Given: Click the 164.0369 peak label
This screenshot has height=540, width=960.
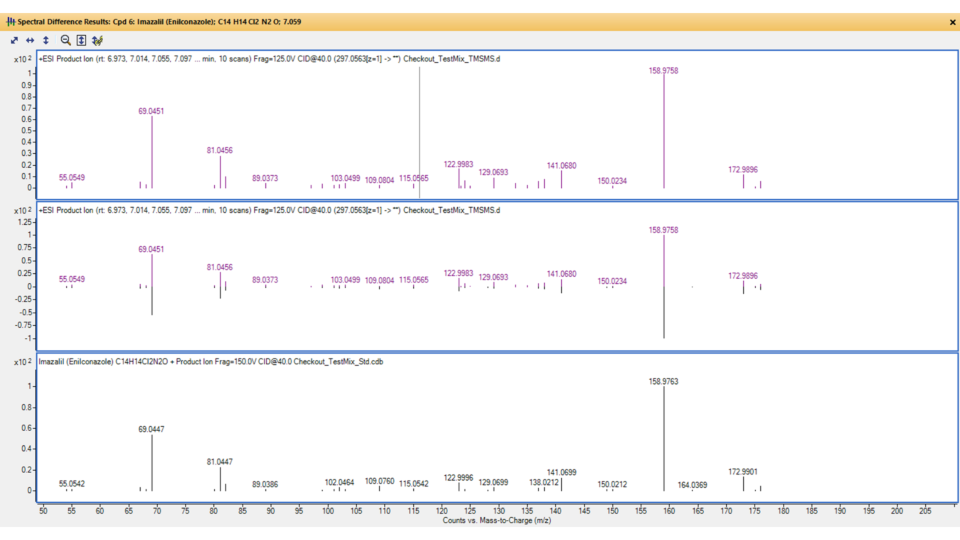Looking at the screenshot, I should point(692,485).
